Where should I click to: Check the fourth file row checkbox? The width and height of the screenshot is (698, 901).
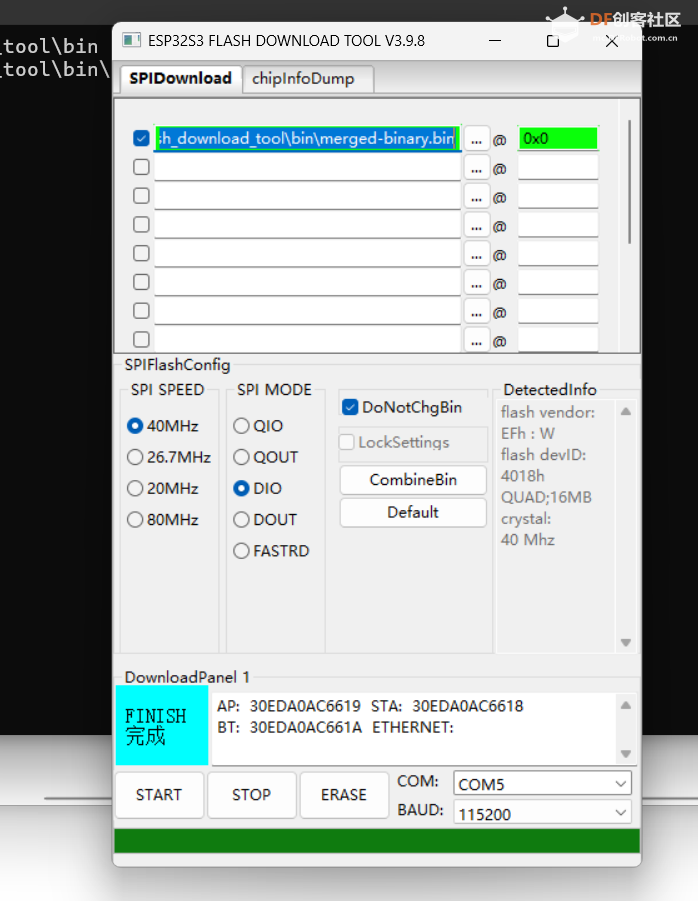tap(141, 225)
